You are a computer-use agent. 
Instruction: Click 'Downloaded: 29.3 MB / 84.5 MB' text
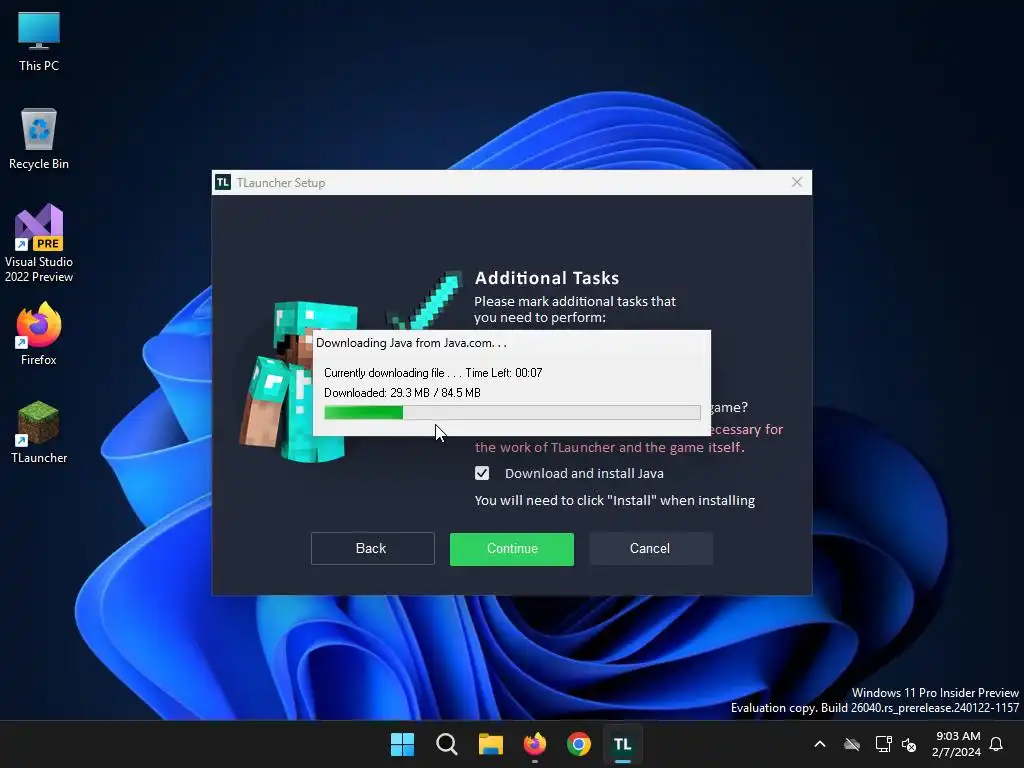point(402,392)
